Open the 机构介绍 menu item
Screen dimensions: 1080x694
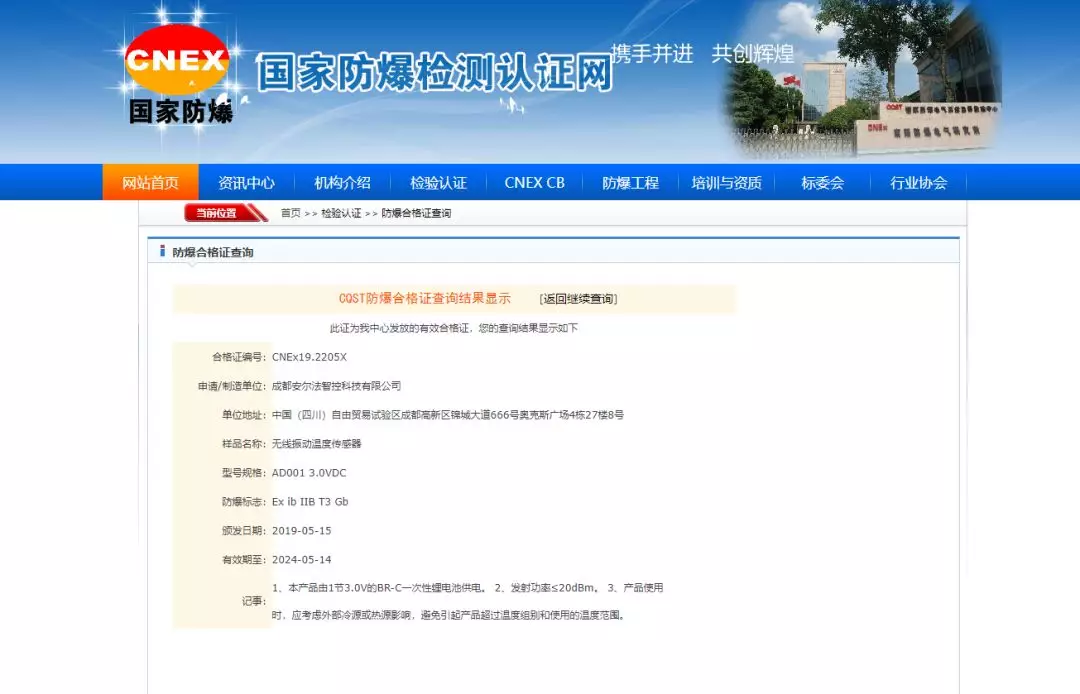coord(342,183)
